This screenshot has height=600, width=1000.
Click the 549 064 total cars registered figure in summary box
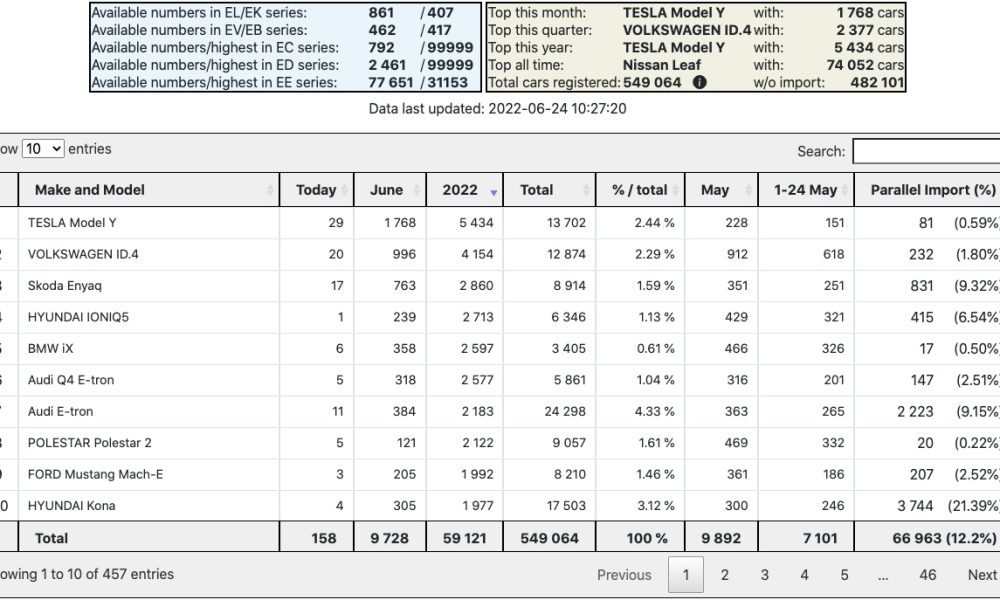pyautogui.click(x=652, y=82)
